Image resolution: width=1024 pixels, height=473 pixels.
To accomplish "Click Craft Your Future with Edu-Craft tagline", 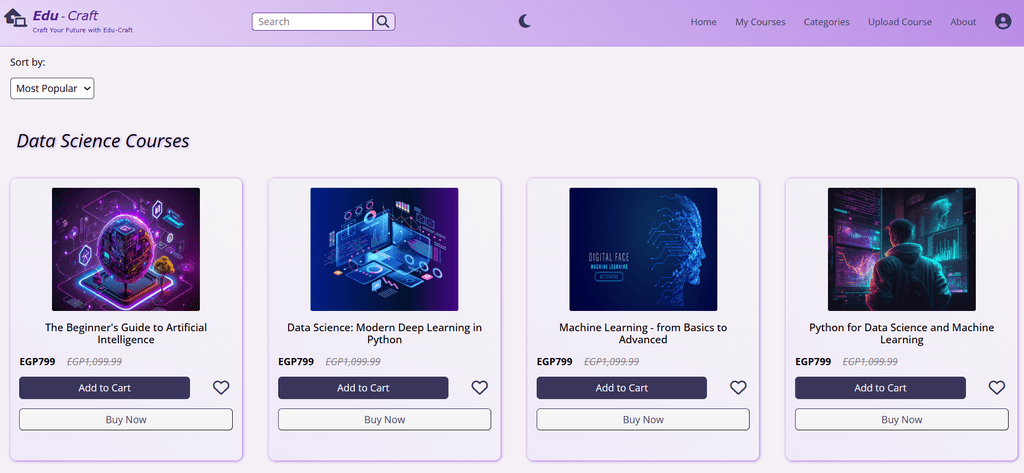I will (83, 30).
